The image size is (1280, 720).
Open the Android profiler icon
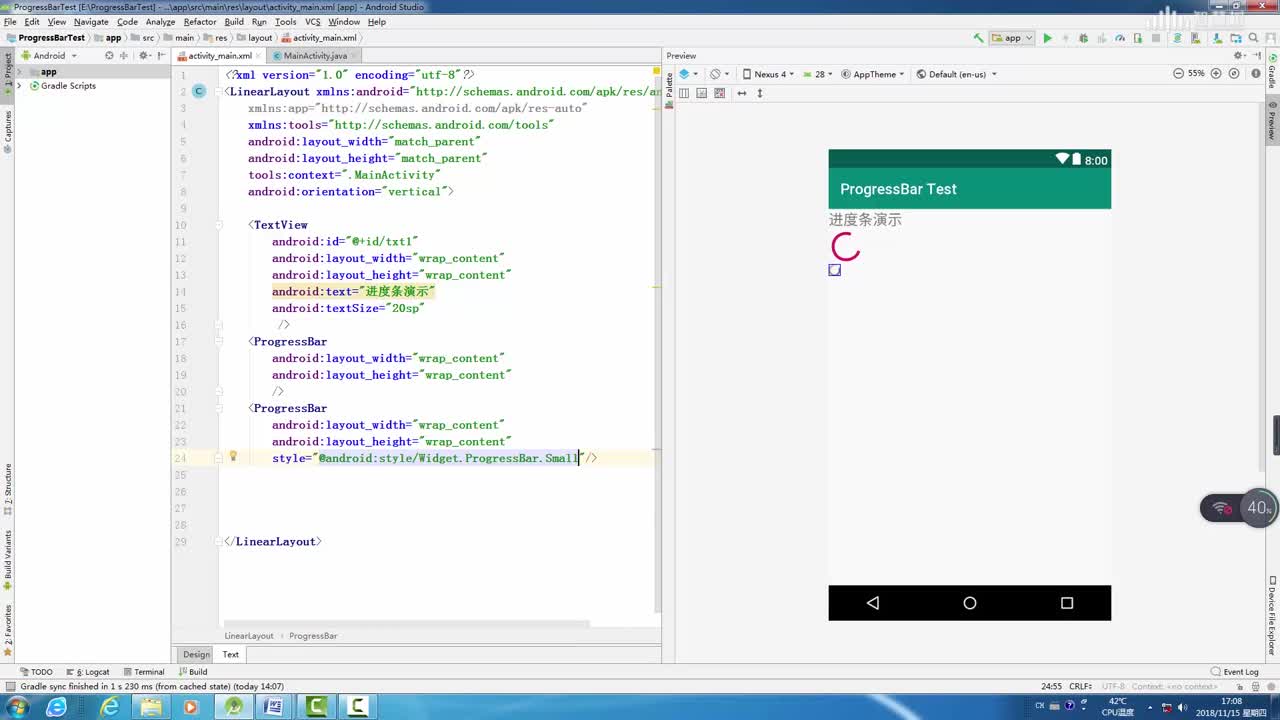tap(1120, 38)
